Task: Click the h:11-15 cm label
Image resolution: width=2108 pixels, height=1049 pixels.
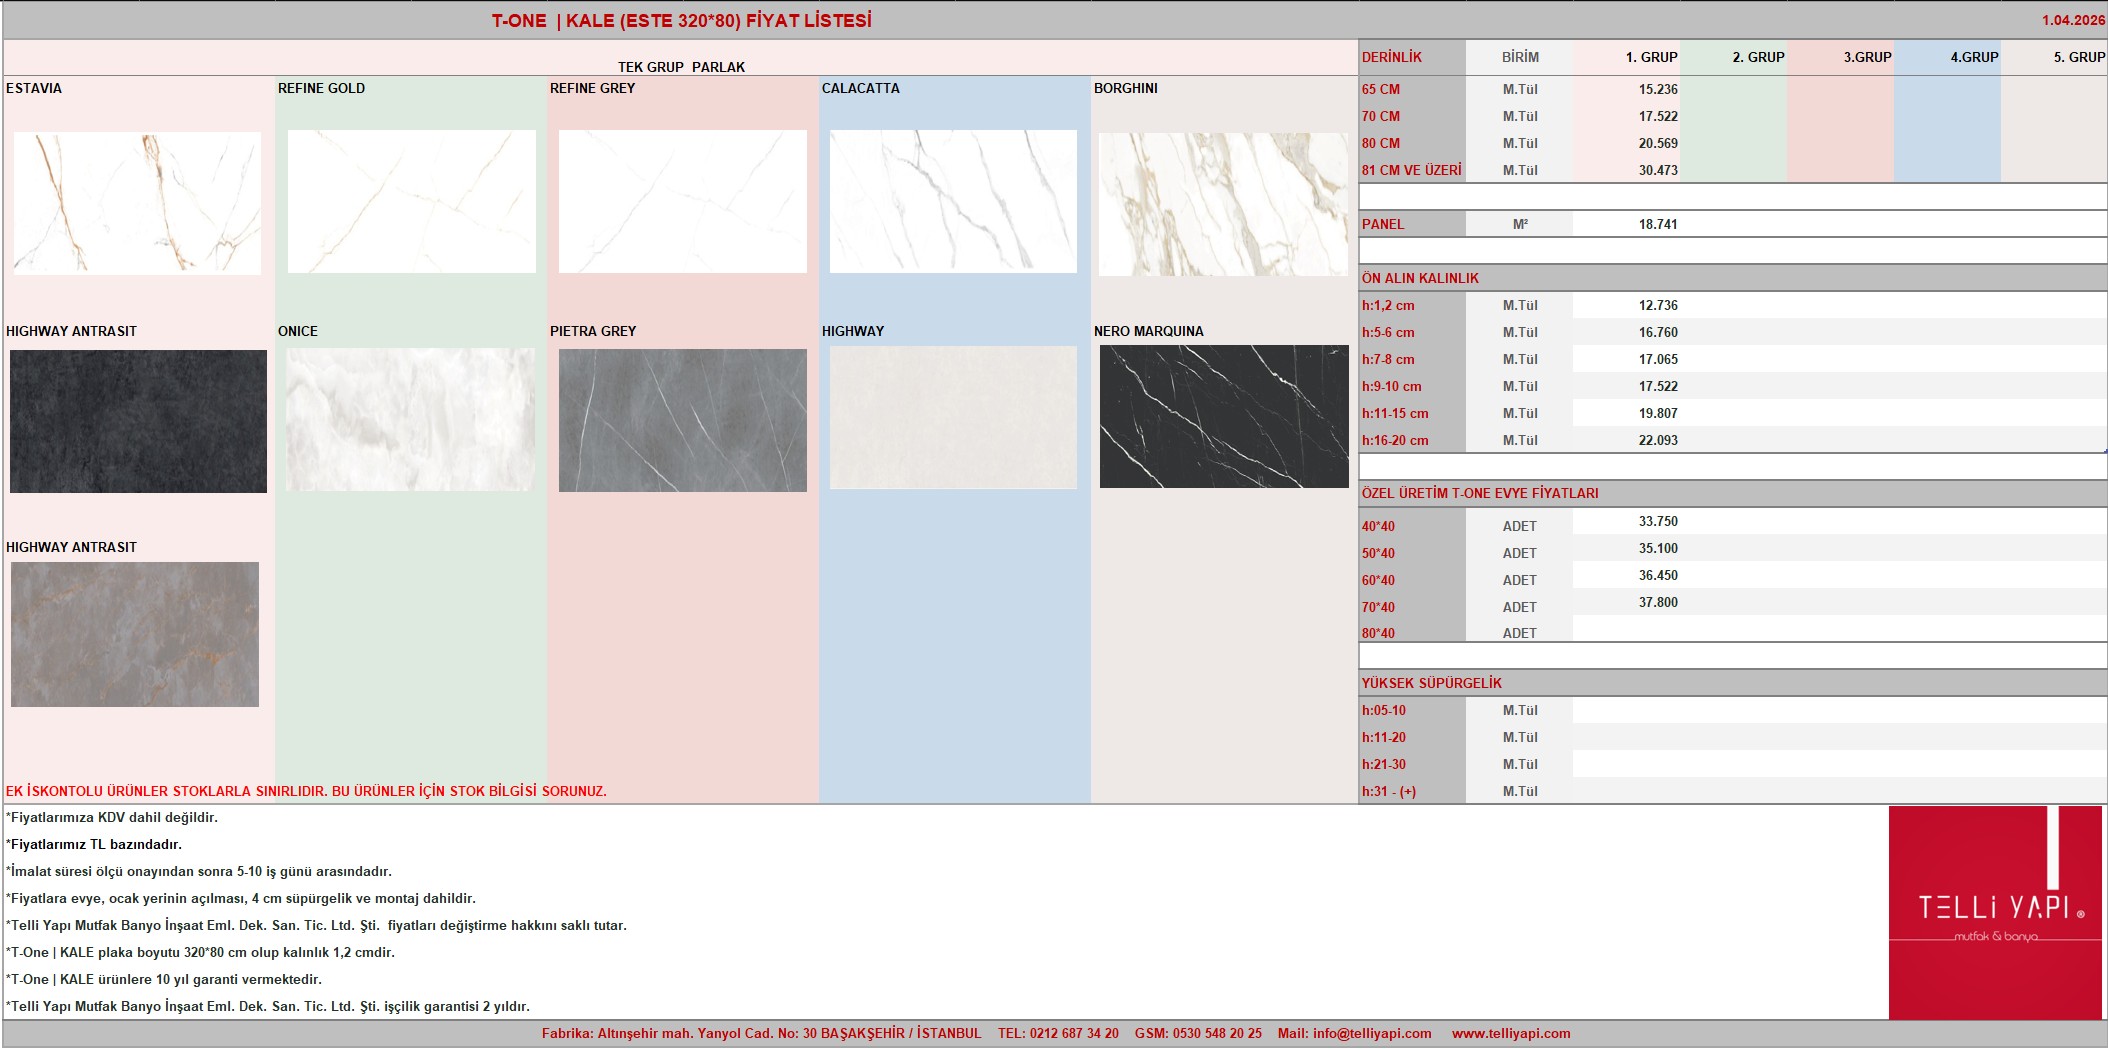Action: [x=1395, y=413]
